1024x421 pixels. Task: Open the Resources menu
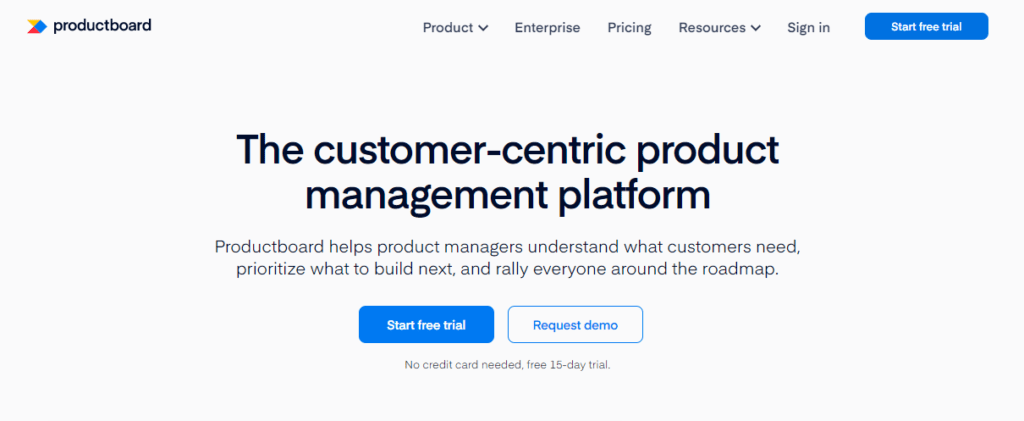[712, 28]
